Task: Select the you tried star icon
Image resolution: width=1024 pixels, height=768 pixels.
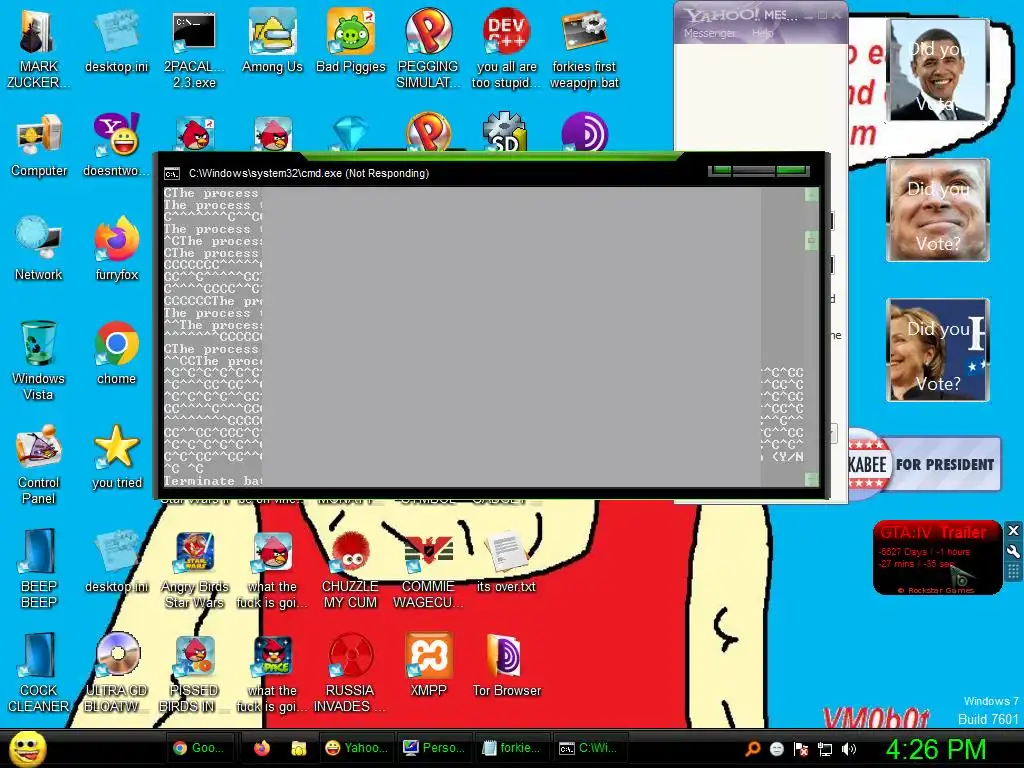Action: 116,456
